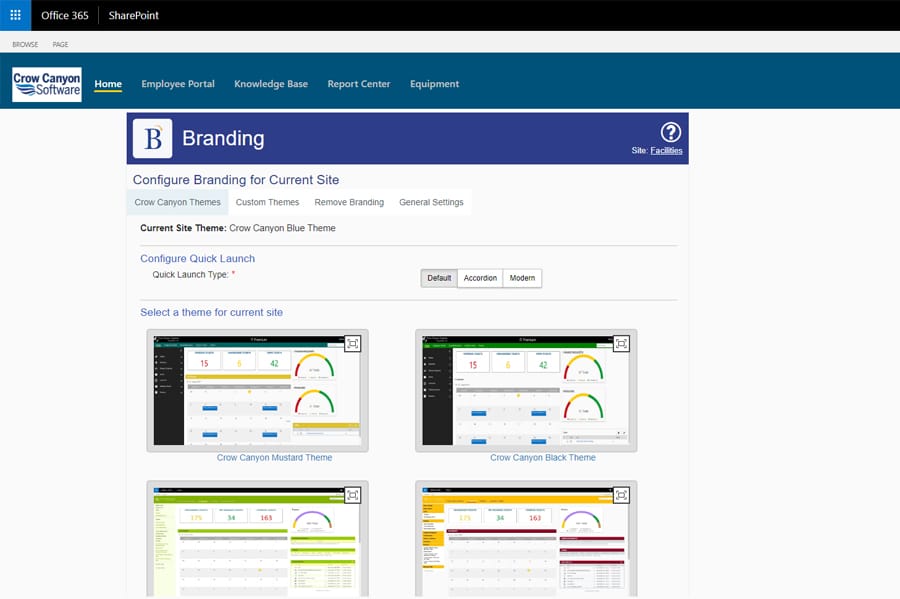Click the Facilities site link
The image size is (900, 599).
[x=666, y=151]
